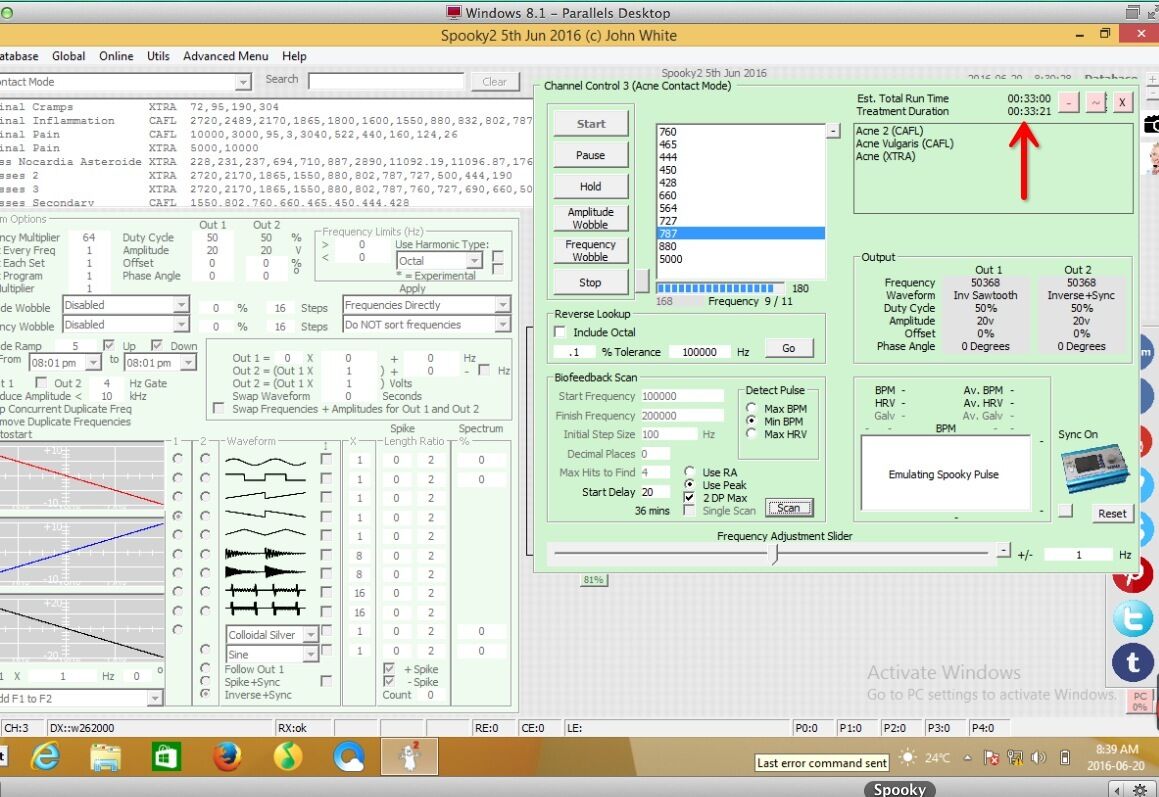Open the Database menu

click(19, 56)
